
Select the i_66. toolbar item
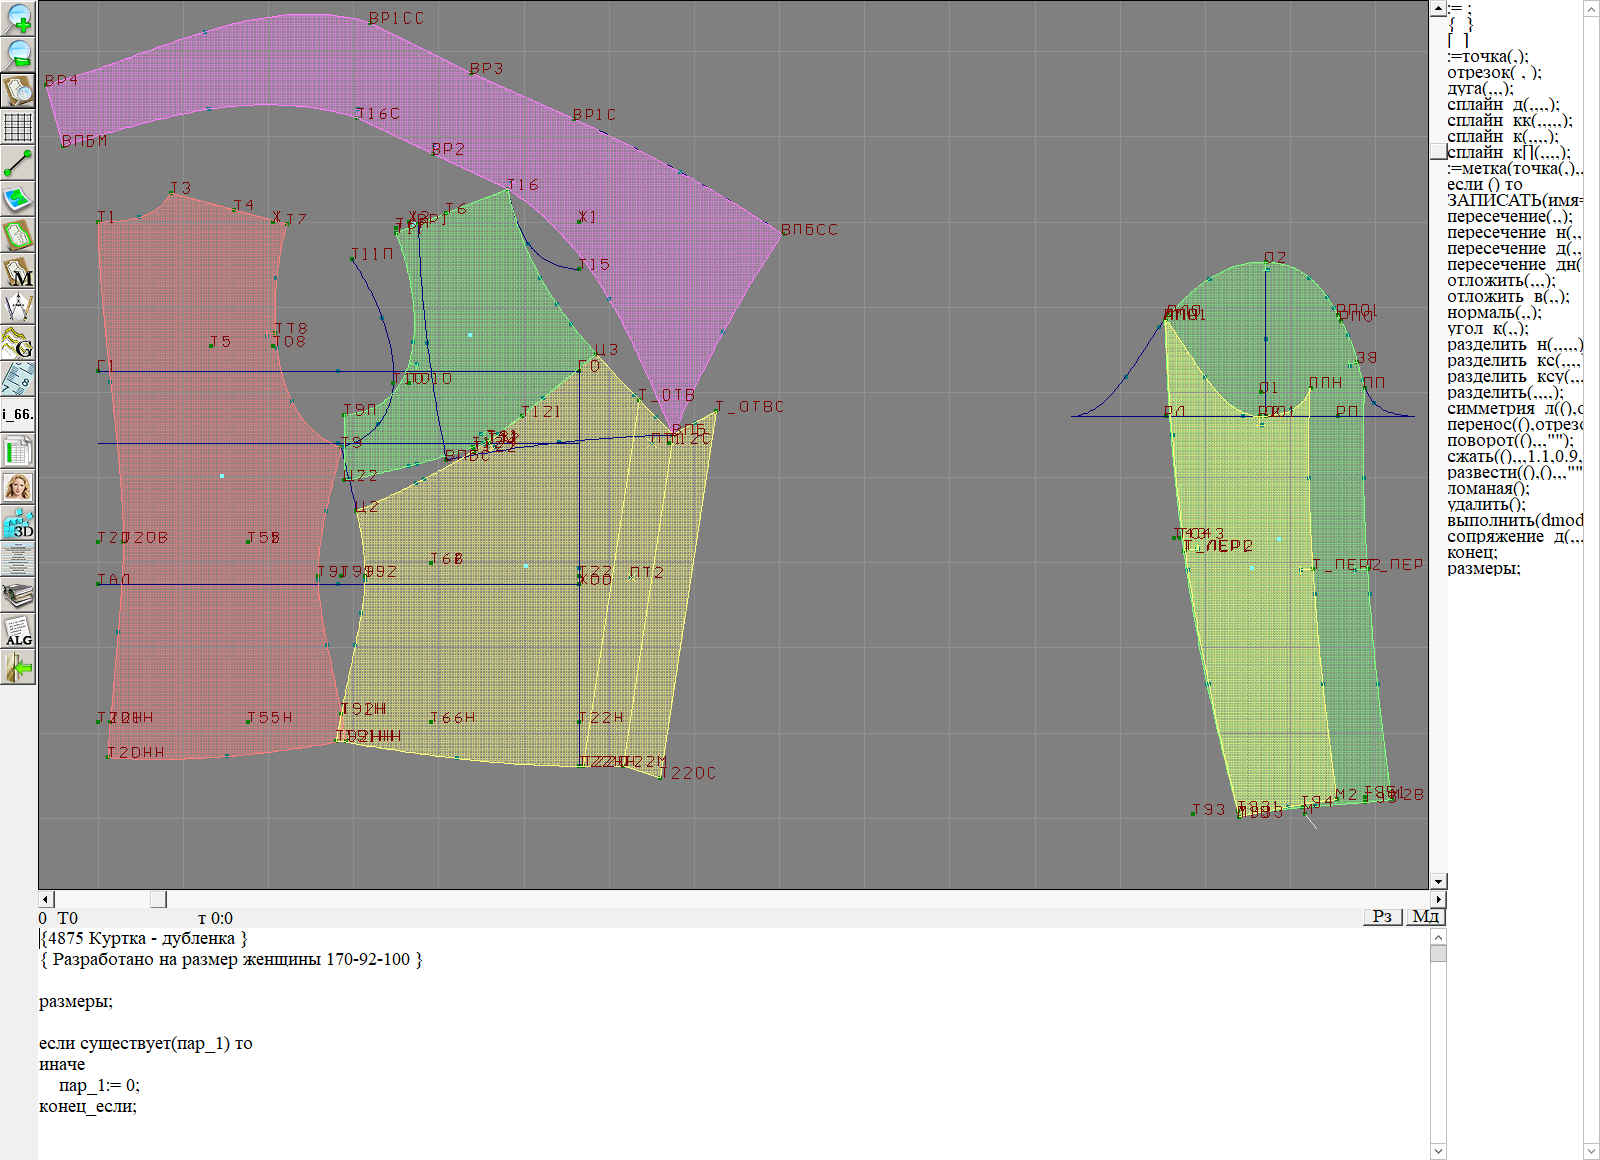[x=18, y=414]
